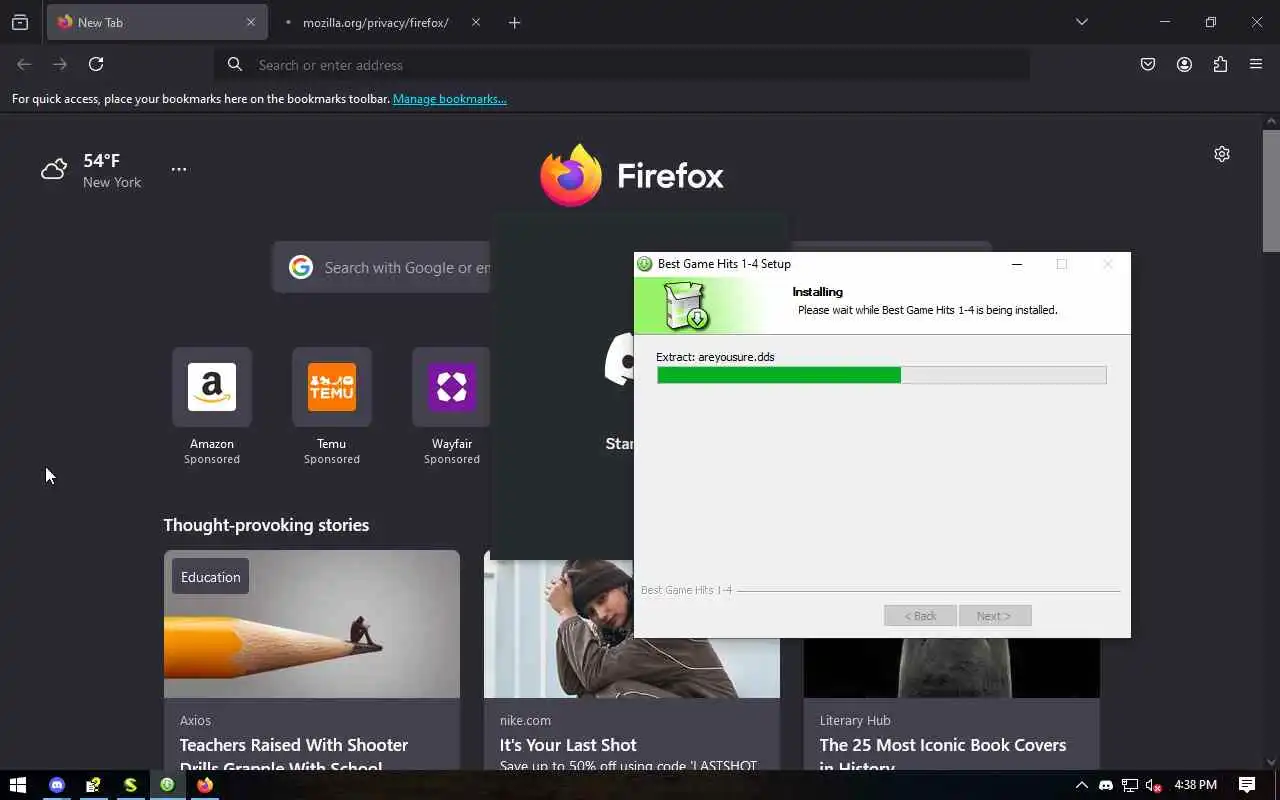Close the New Tab tab
Viewport: 1280px width, 800px height.
(x=251, y=22)
